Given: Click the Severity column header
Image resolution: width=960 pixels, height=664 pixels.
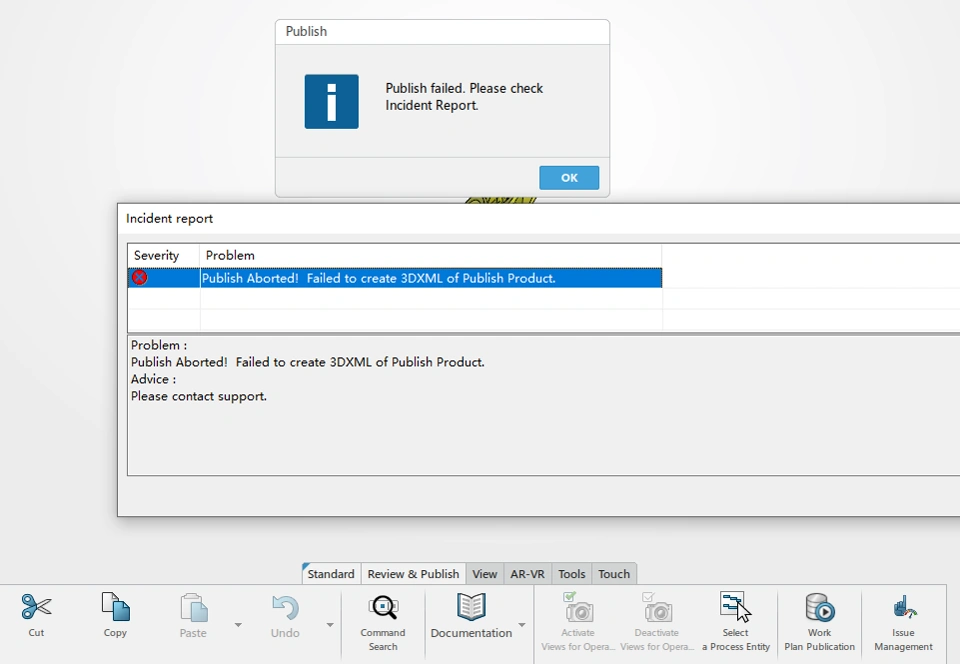Looking at the screenshot, I should click(163, 255).
